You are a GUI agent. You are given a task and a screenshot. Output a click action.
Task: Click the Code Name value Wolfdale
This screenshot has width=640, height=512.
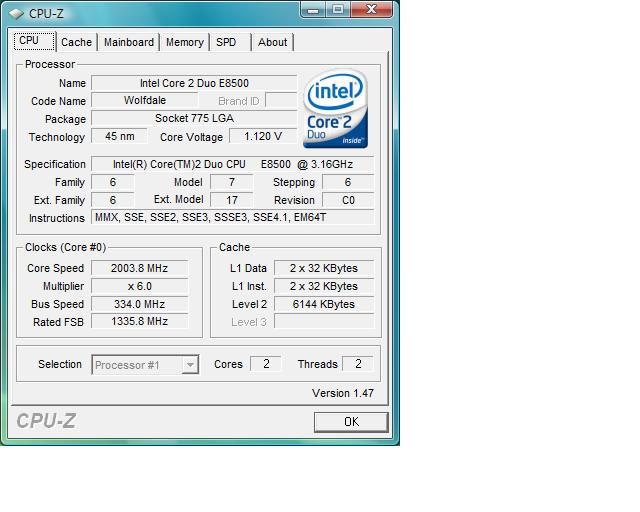[144, 100]
